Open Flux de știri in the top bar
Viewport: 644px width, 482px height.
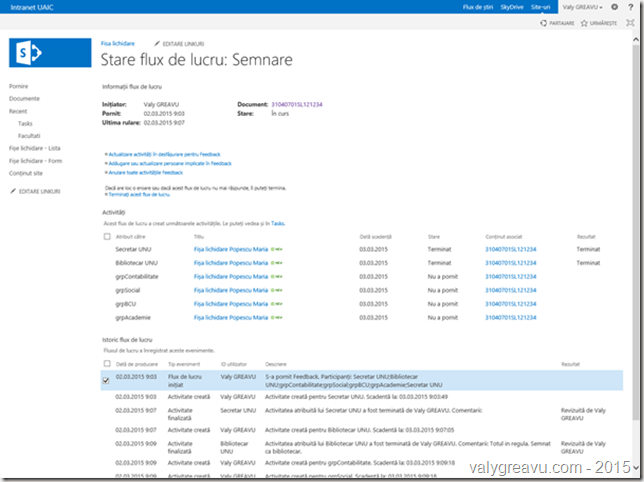tap(478, 7)
